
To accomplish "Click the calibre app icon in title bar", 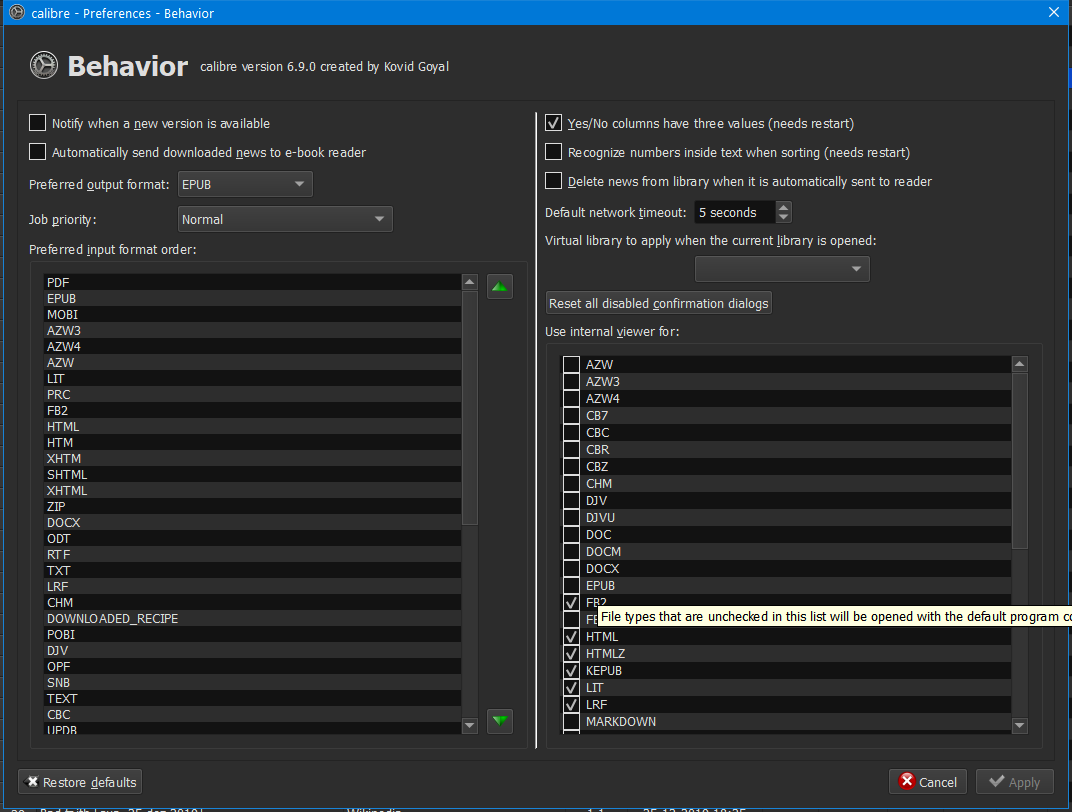I will 17,12.
